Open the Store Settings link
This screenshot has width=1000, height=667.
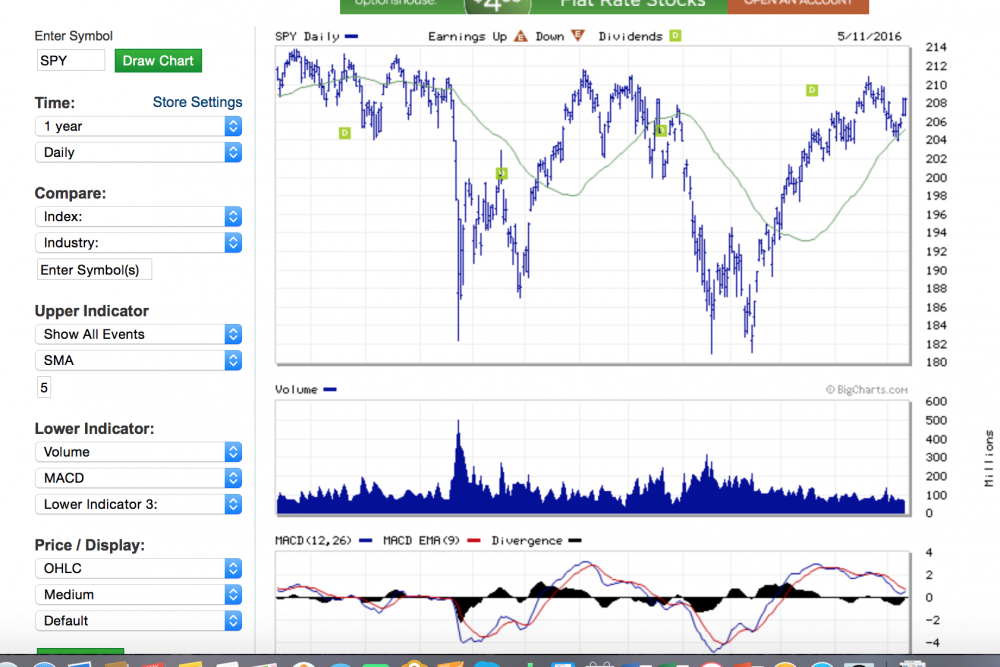[x=197, y=102]
